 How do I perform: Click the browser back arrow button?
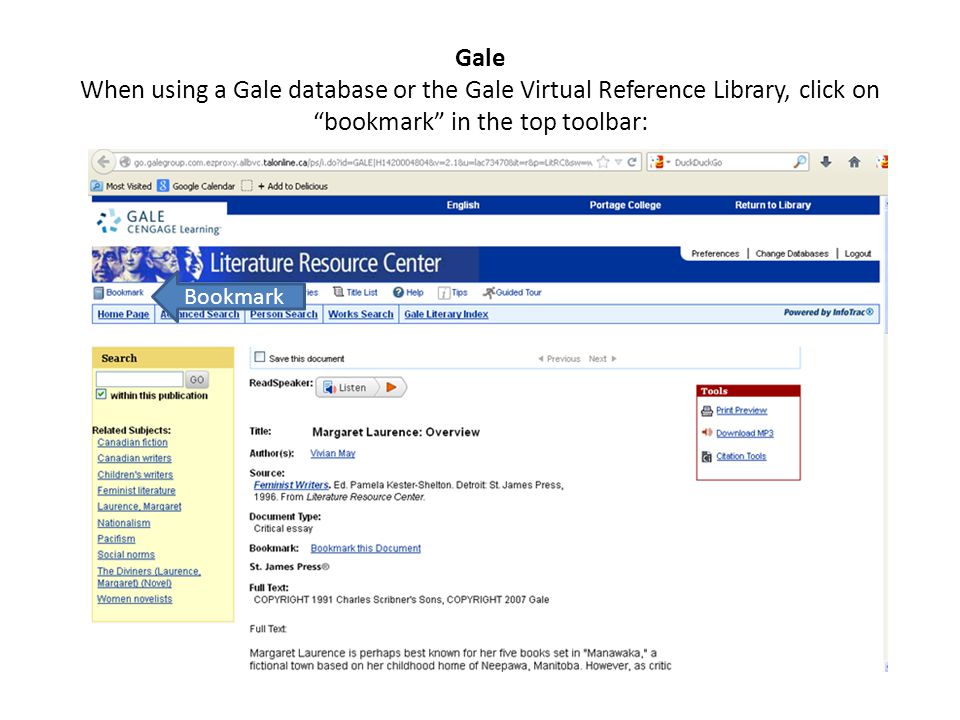(x=103, y=162)
